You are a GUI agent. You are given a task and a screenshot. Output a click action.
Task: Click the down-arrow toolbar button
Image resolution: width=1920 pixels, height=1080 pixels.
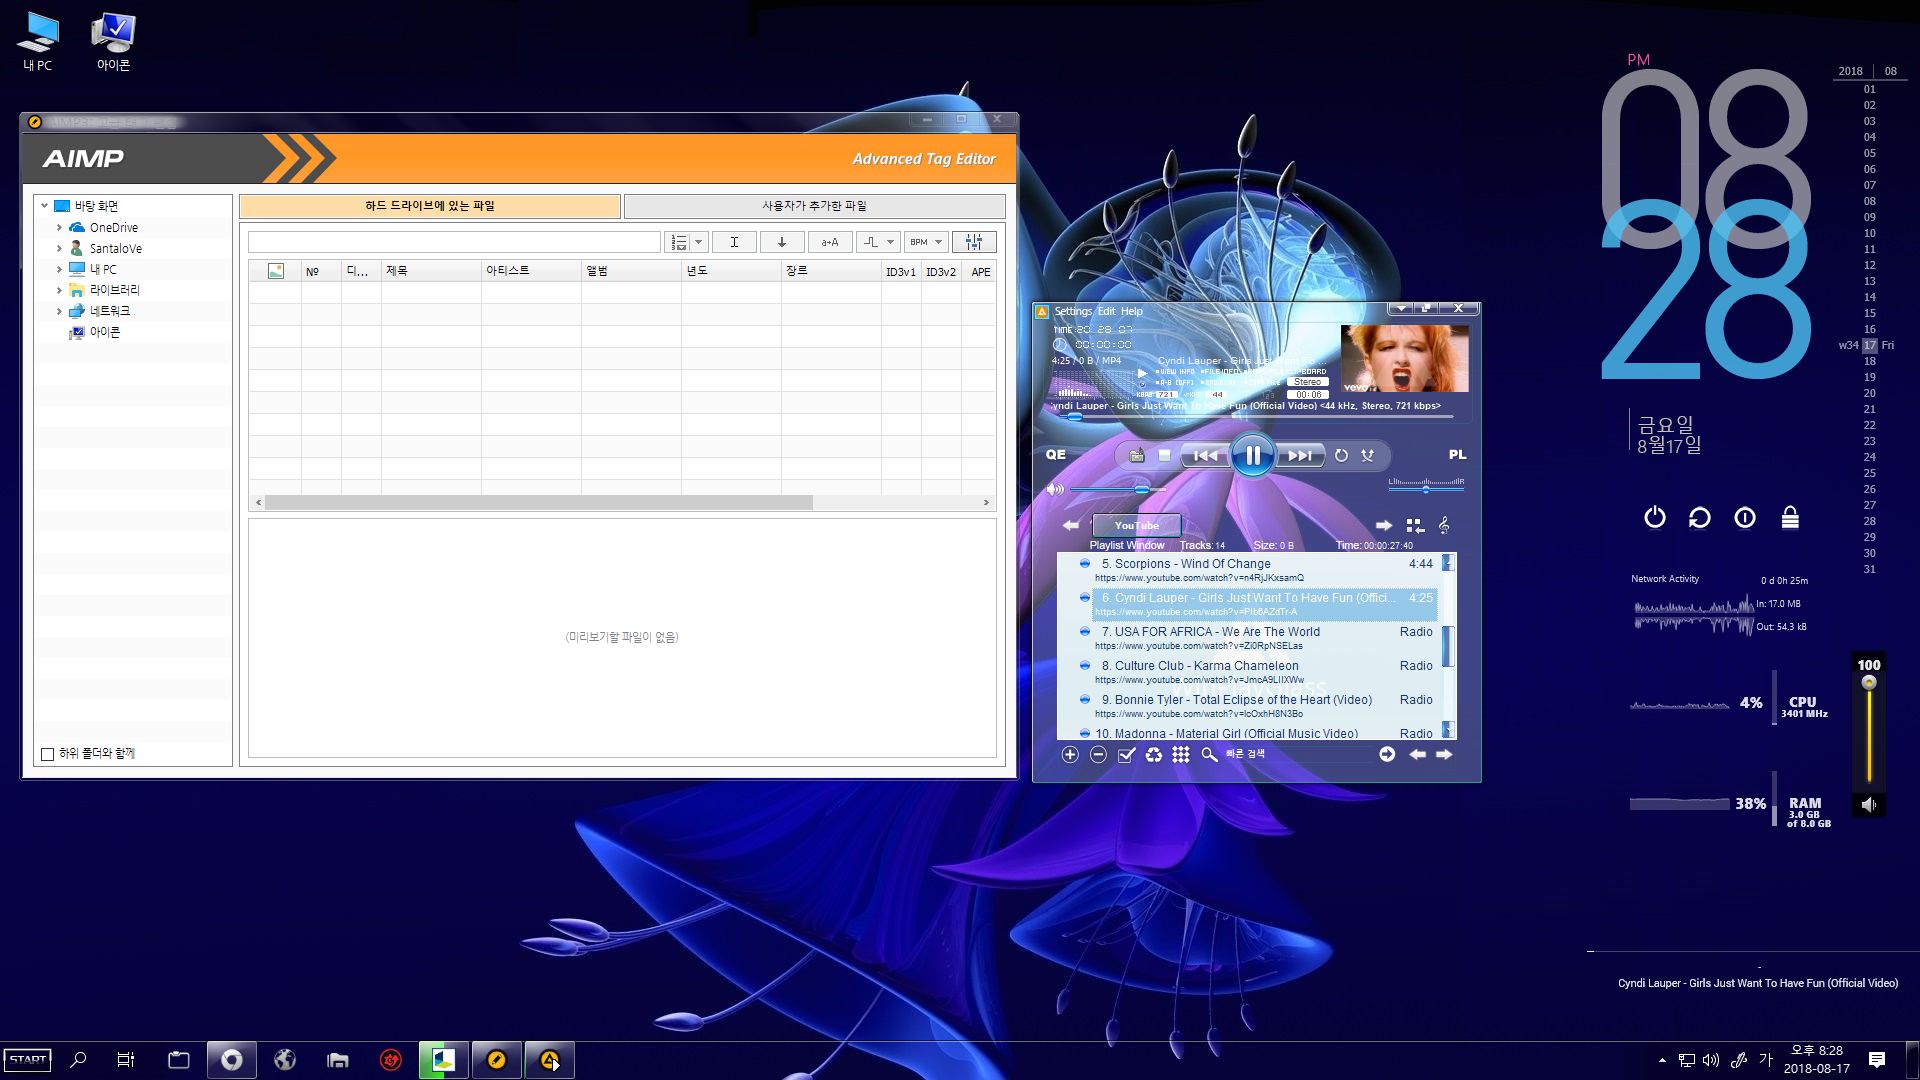(x=782, y=242)
